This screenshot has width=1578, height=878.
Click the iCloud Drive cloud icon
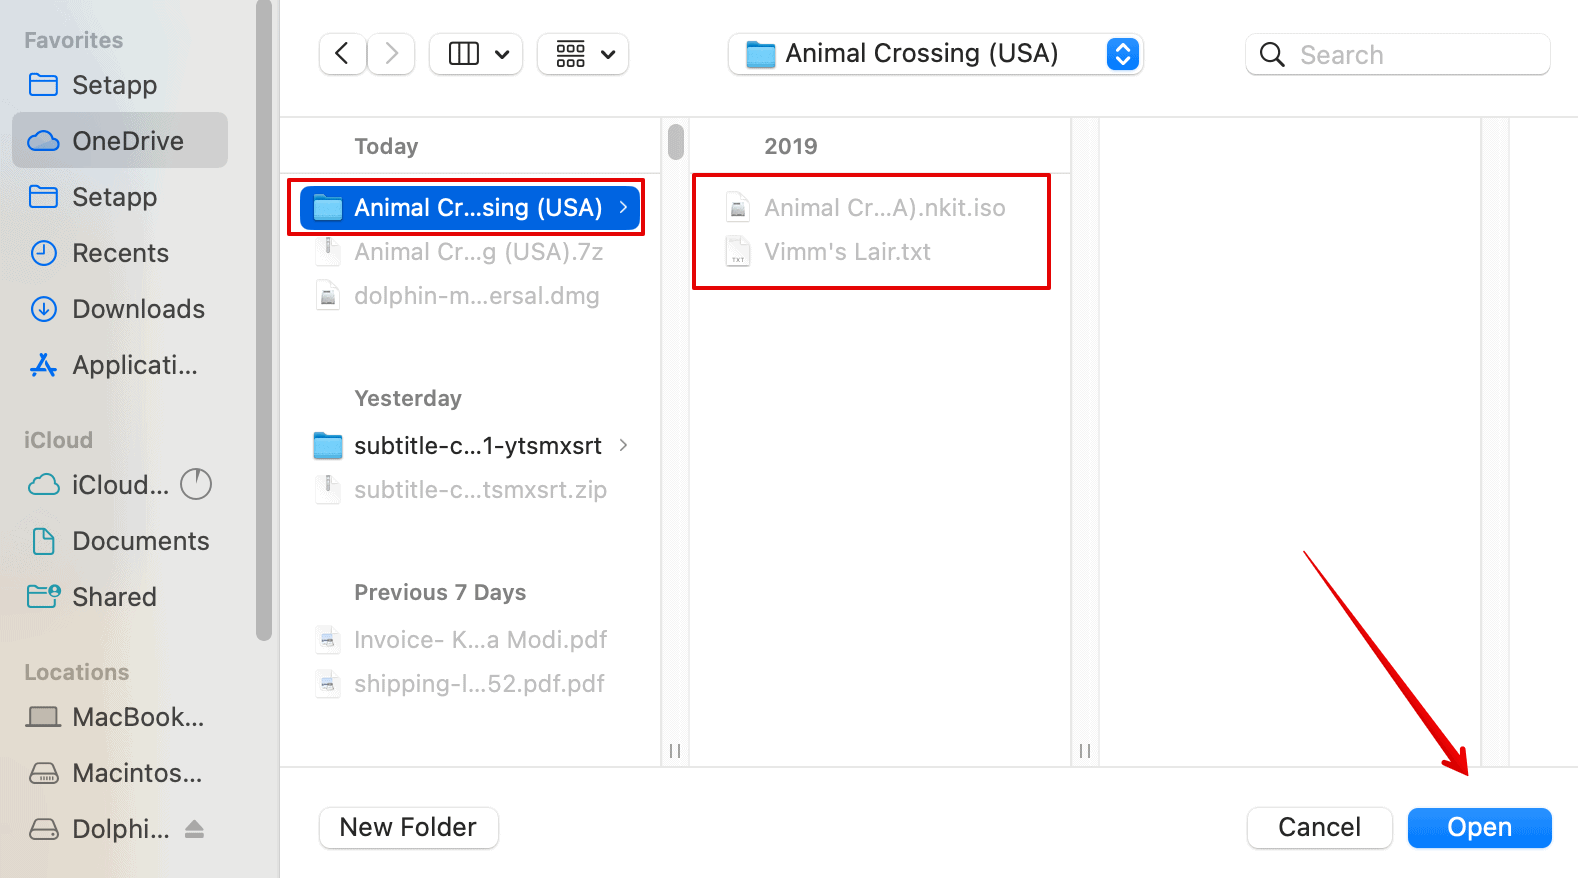43,485
